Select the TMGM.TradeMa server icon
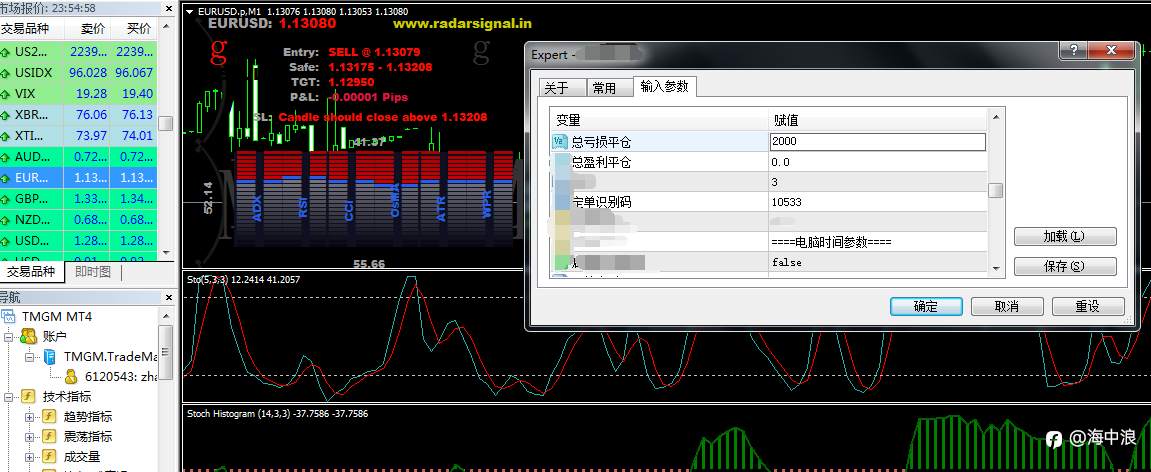Screen dimensions: 1151x472 (49, 357)
